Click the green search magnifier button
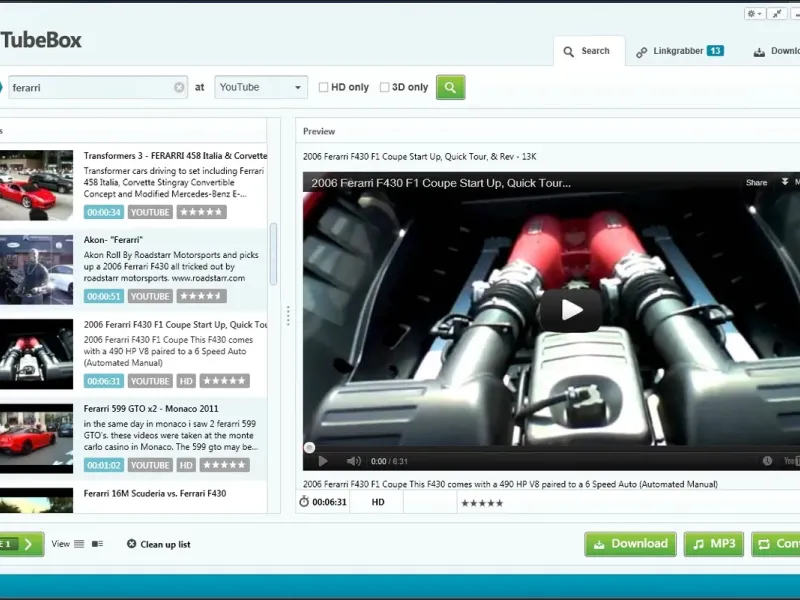 tap(450, 87)
